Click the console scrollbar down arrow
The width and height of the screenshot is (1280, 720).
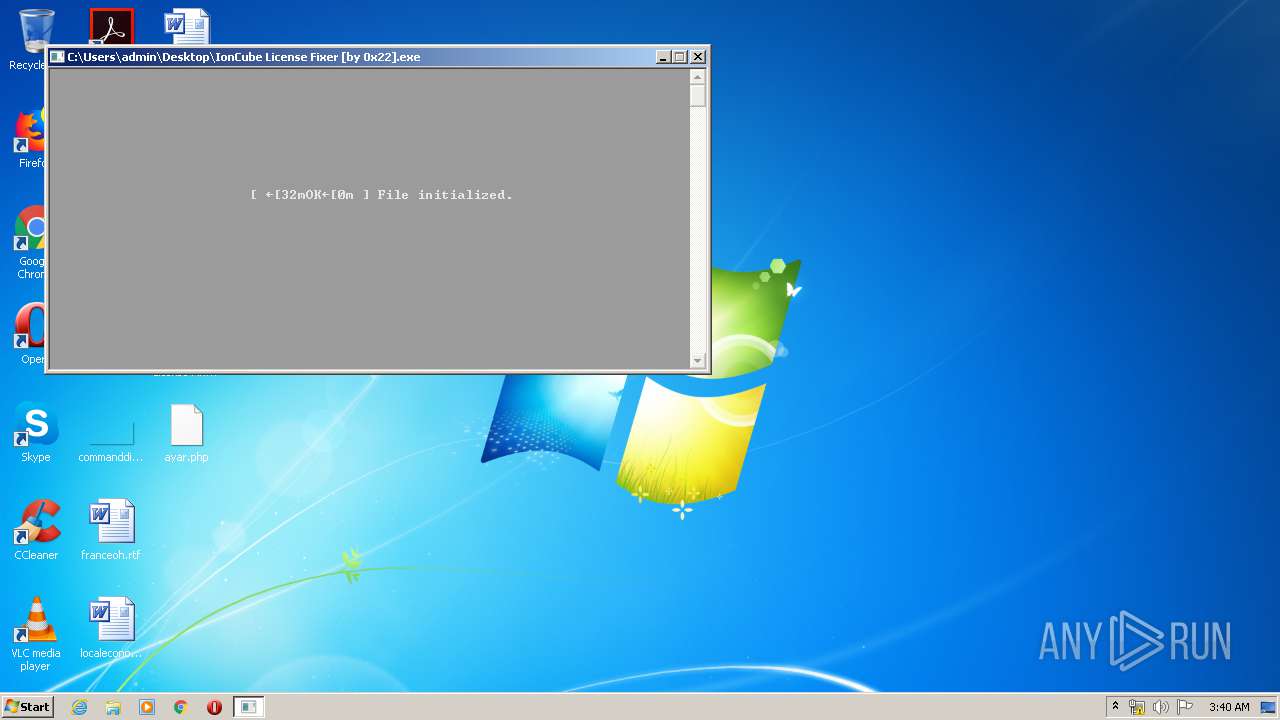pos(698,360)
